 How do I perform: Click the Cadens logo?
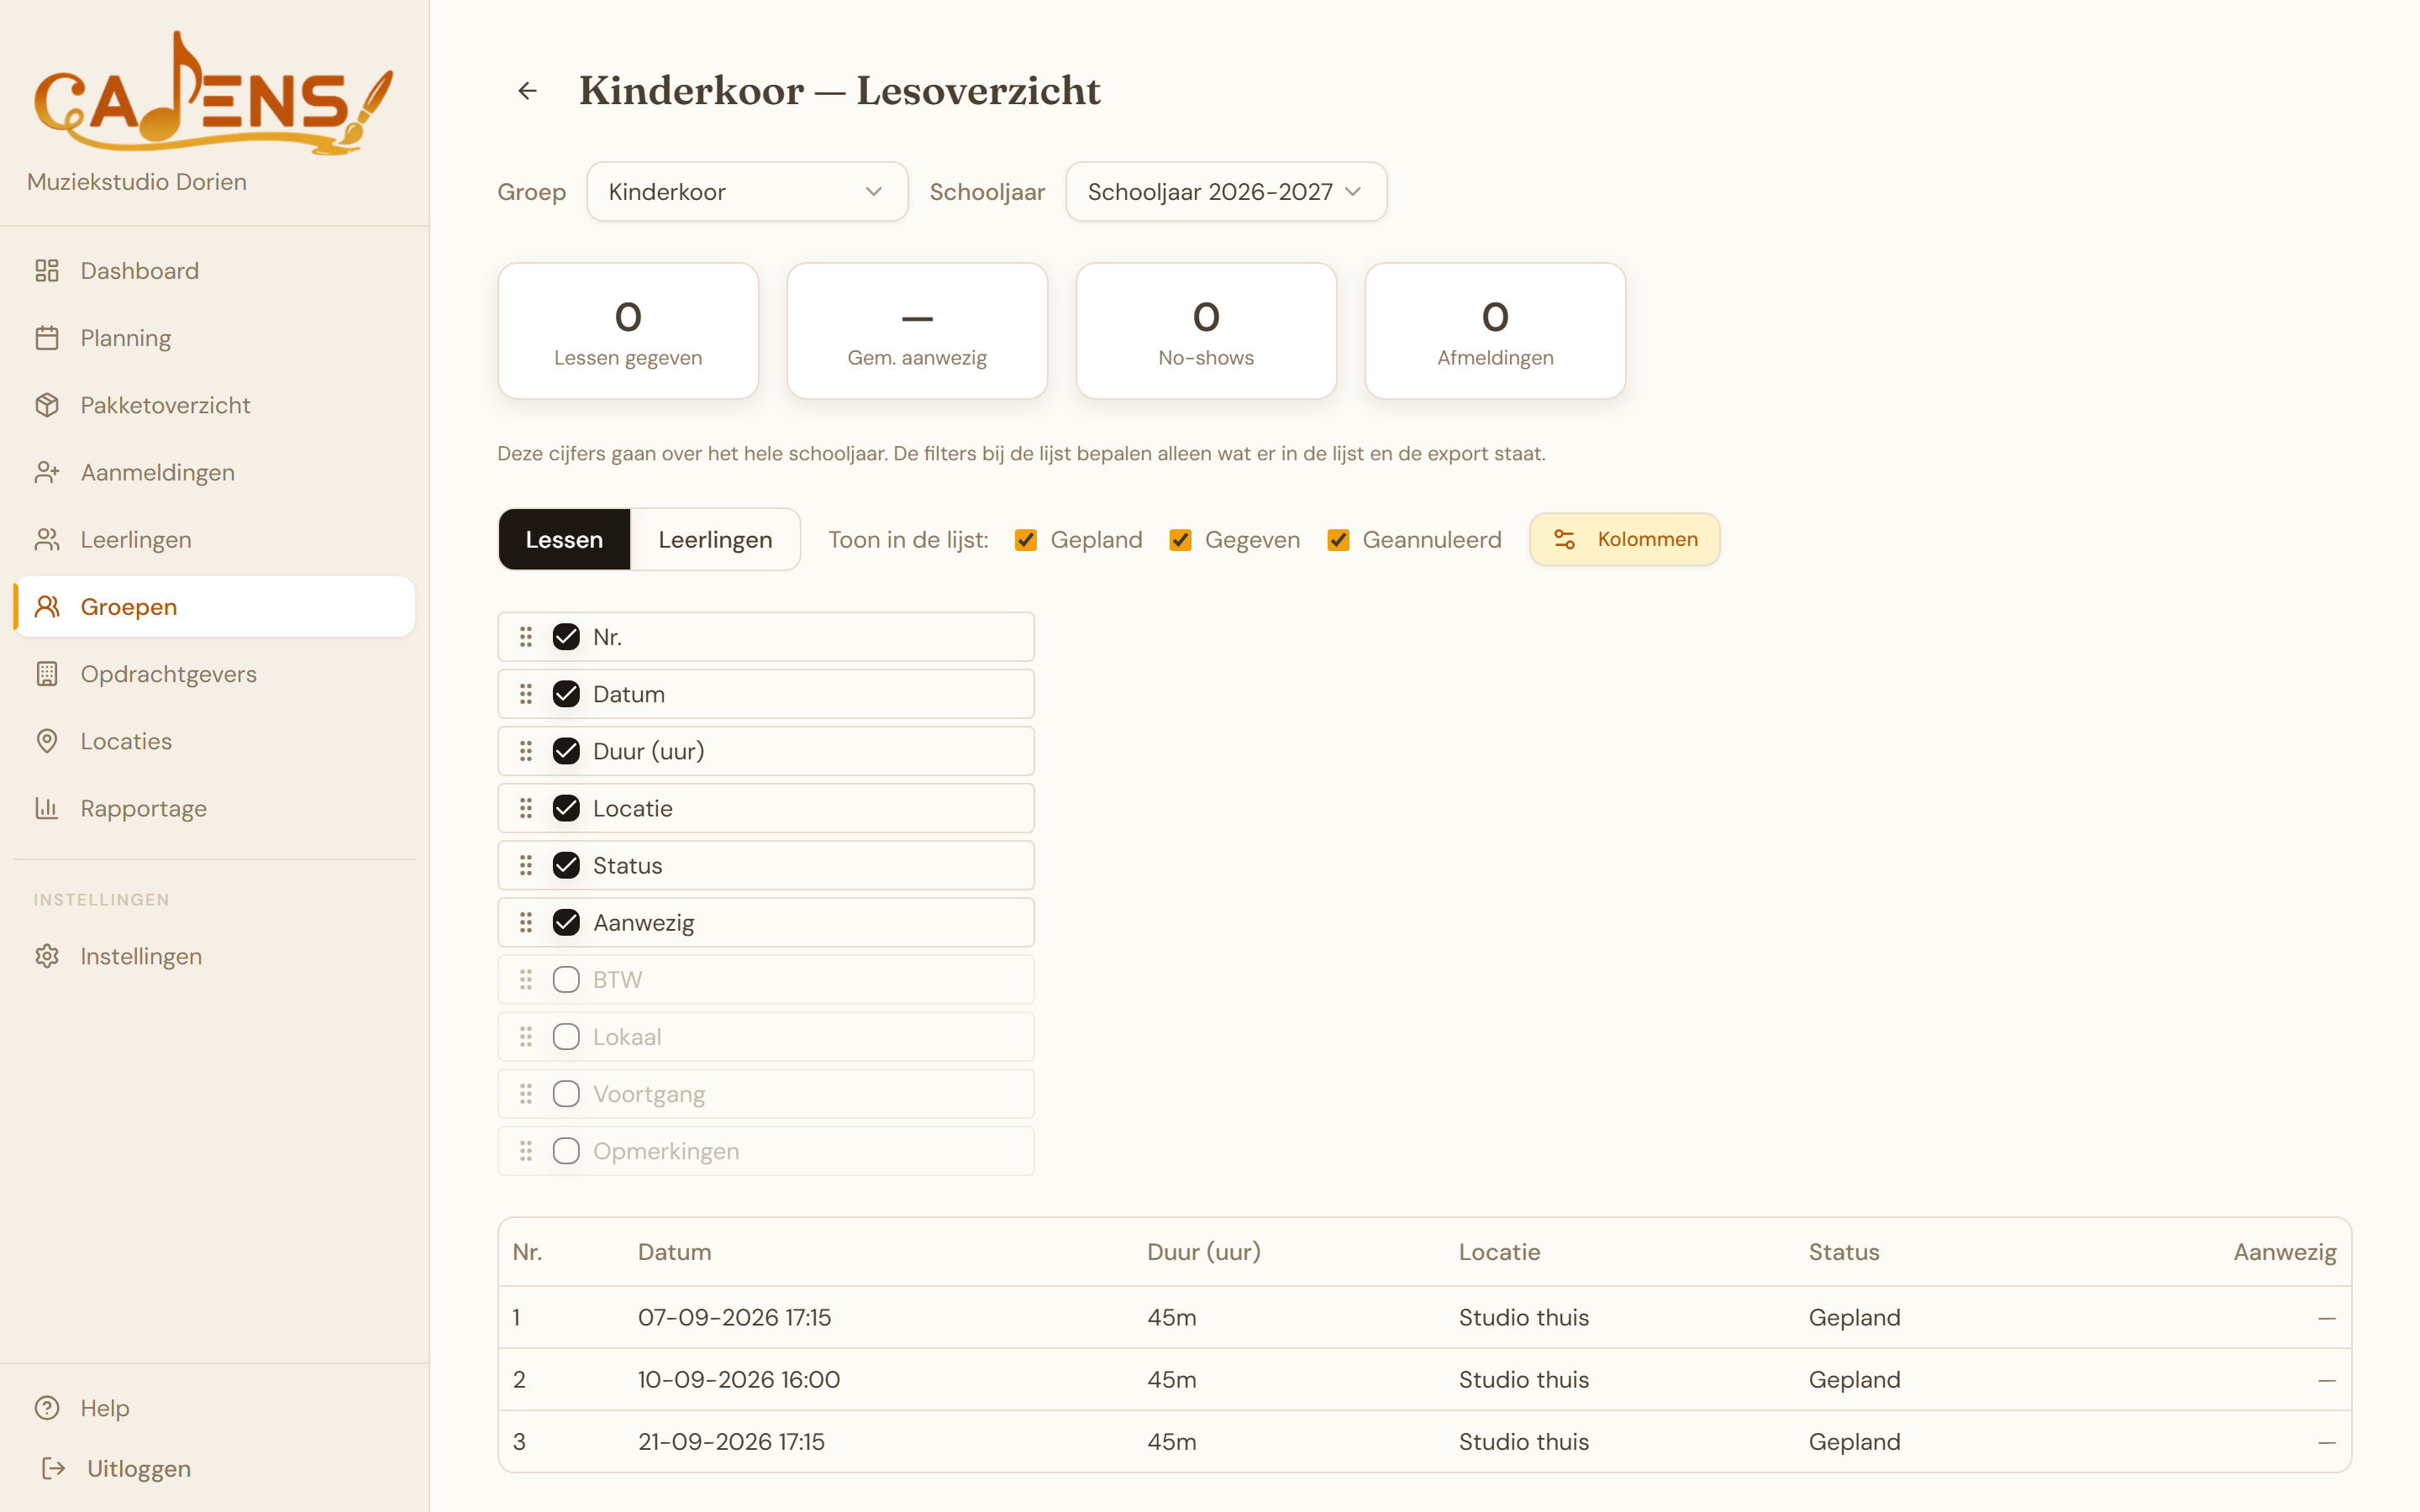point(213,93)
